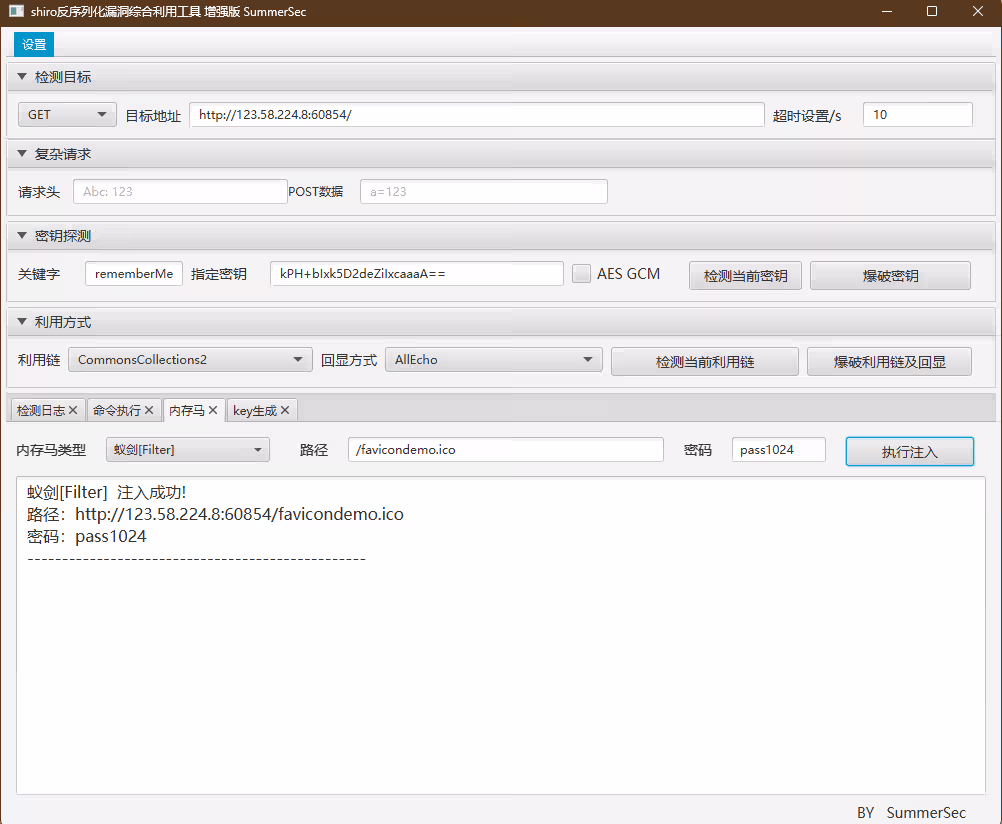1002x824 pixels.
Task: Open the 设置 menu
Action: click(34, 45)
